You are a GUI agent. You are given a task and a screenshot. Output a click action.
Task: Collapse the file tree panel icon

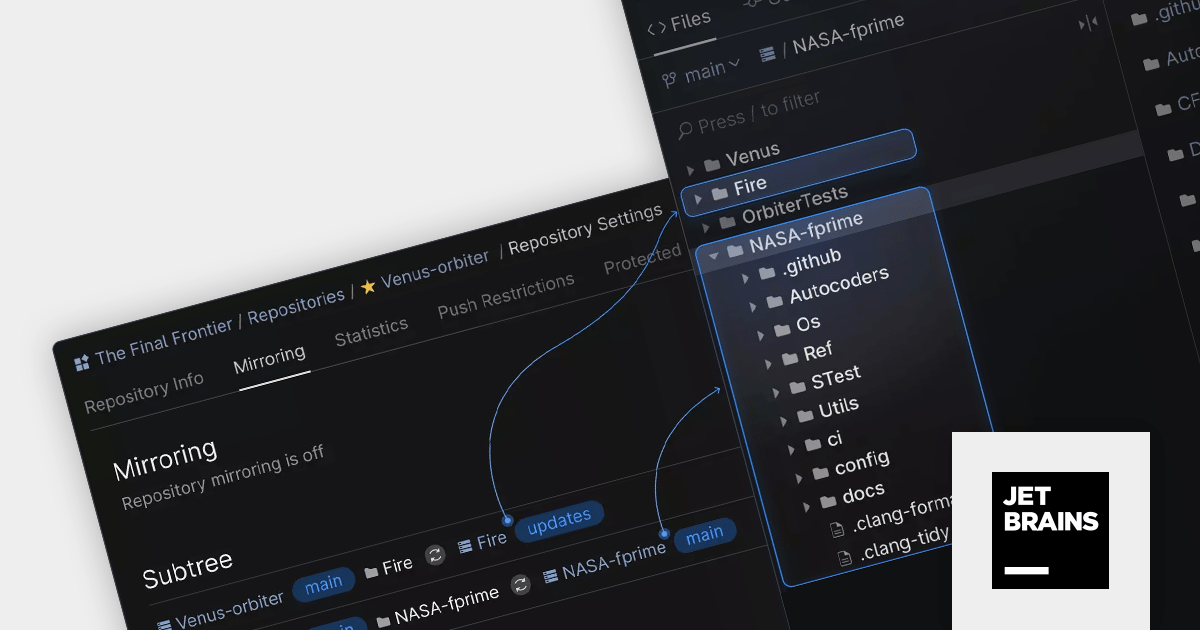tap(1088, 24)
